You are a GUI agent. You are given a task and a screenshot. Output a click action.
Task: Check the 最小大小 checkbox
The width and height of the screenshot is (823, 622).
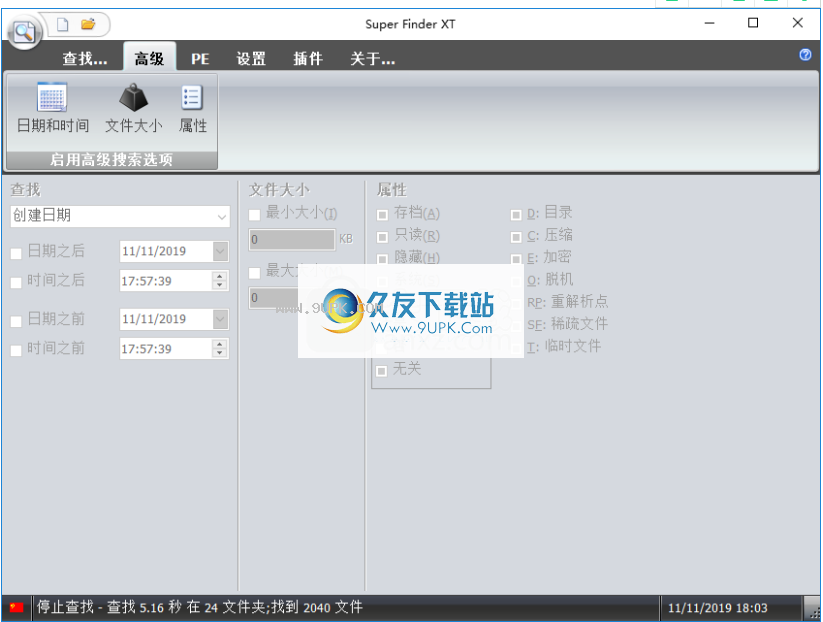[255, 215]
